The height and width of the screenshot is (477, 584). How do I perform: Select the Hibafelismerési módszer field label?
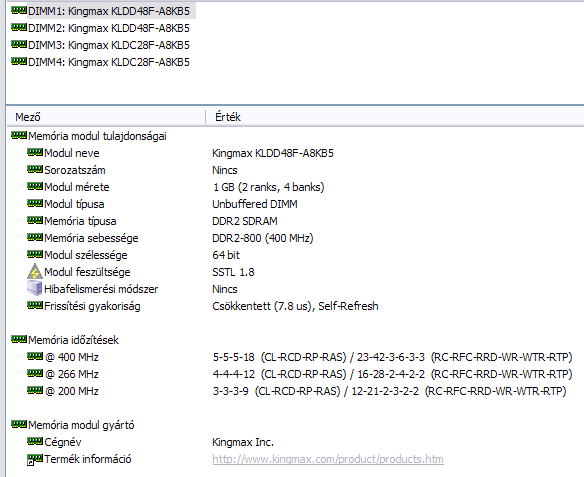101,289
